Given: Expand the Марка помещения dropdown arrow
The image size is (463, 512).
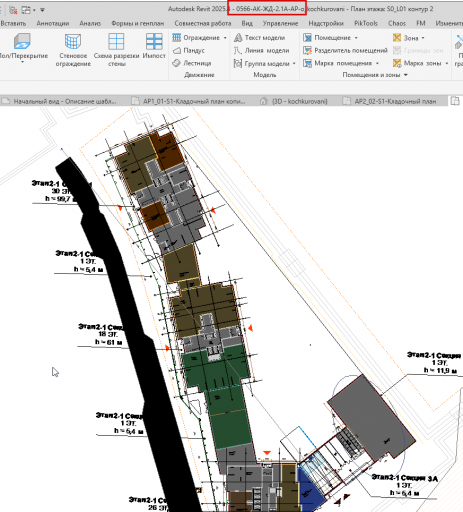Looking at the screenshot, I should 377,63.
